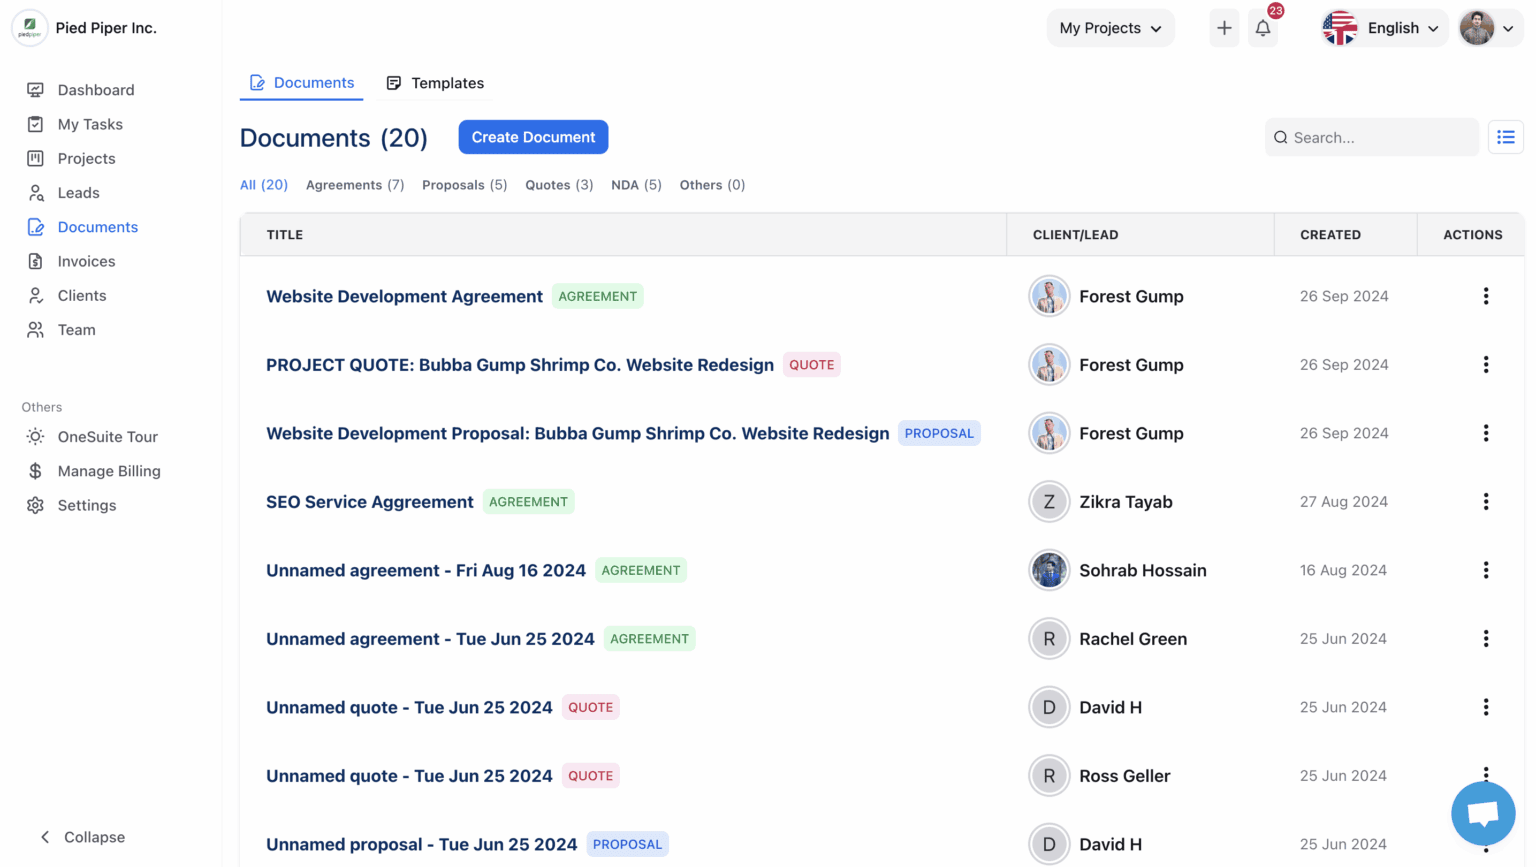The image size is (1536, 867).
Task: Click the Create Document button
Action: (533, 137)
